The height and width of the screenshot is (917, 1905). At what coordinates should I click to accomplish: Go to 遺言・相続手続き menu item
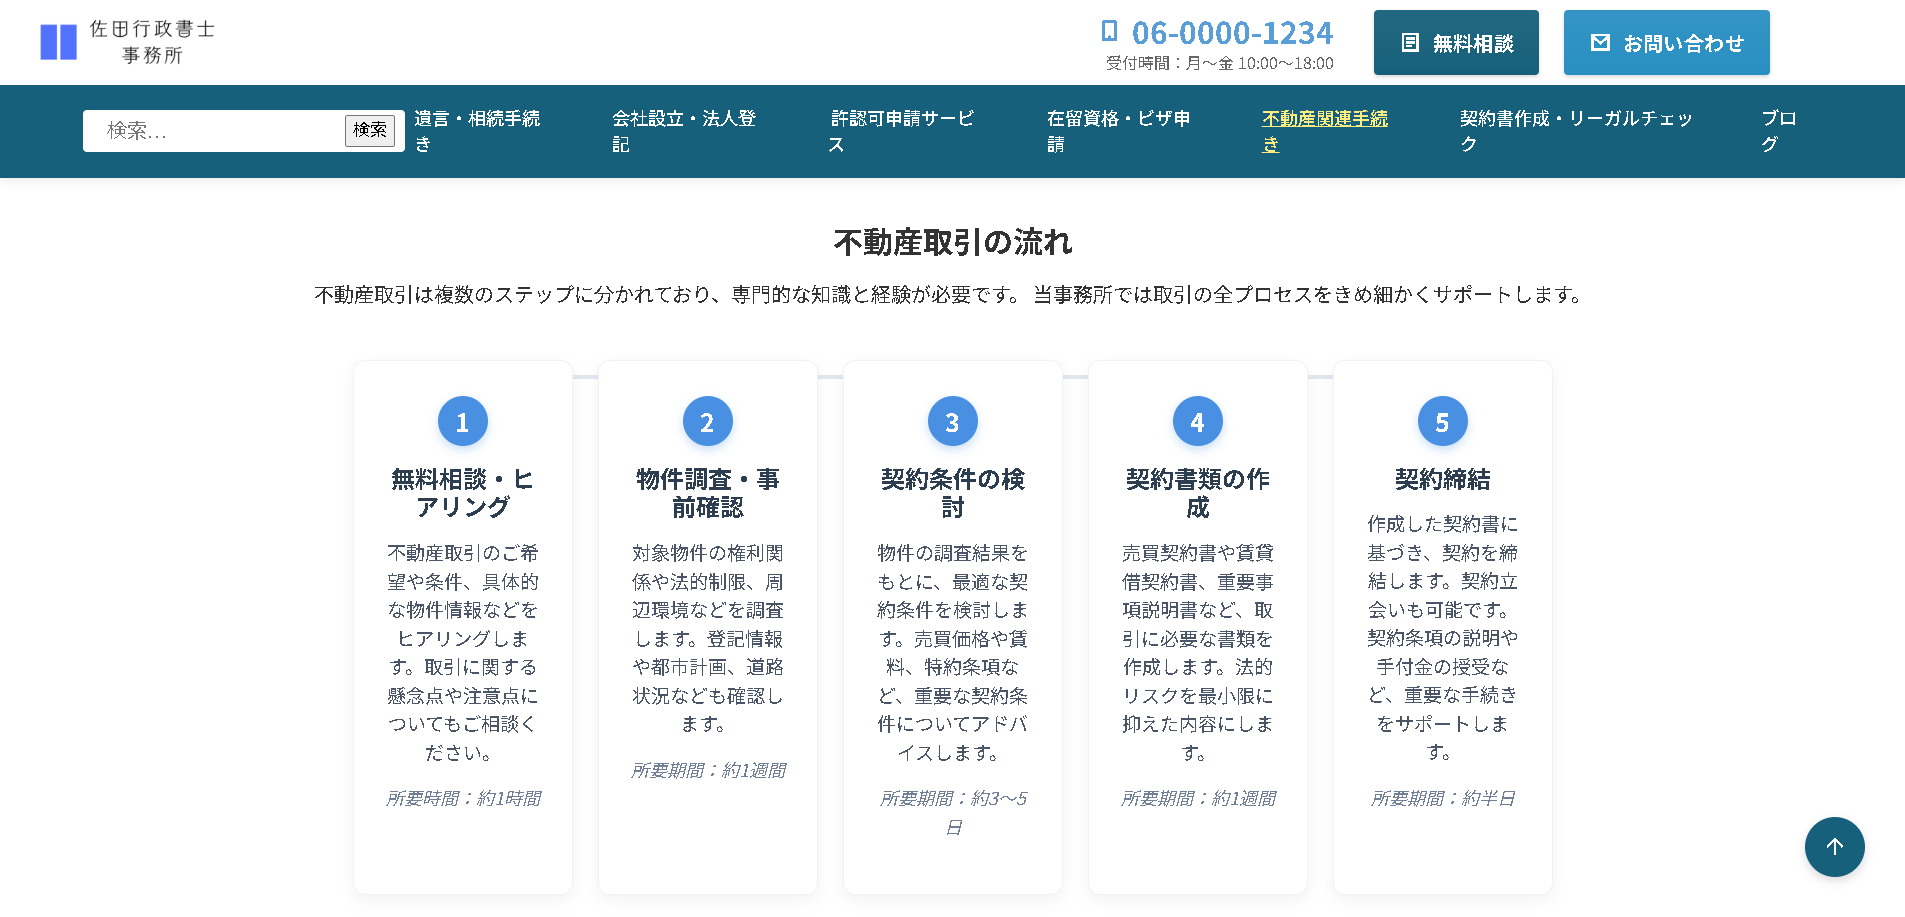tap(477, 131)
